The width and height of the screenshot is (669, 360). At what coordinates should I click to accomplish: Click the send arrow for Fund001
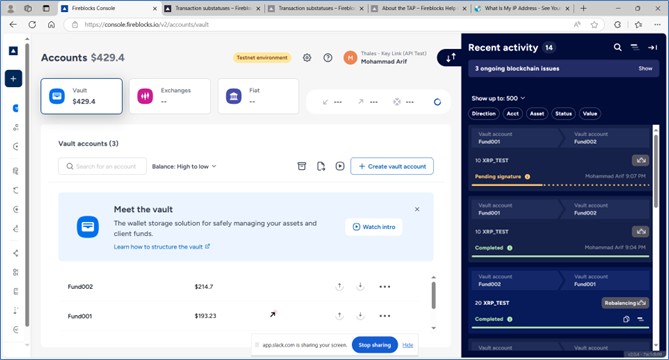pos(339,316)
